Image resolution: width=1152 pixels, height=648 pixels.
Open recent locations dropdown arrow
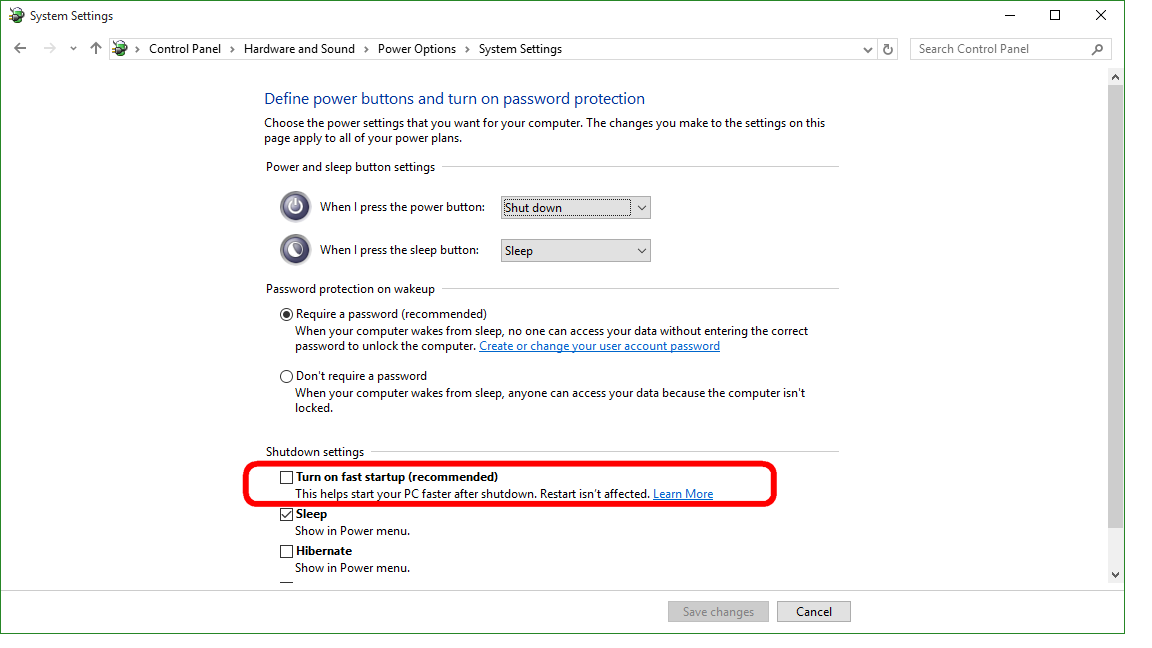[73, 49]
